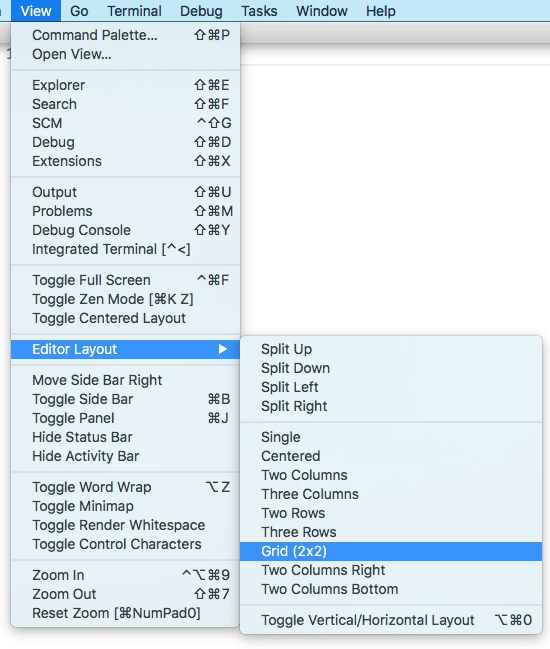Click Zoom In
This screenshot has height=649, width=550.
125,575
